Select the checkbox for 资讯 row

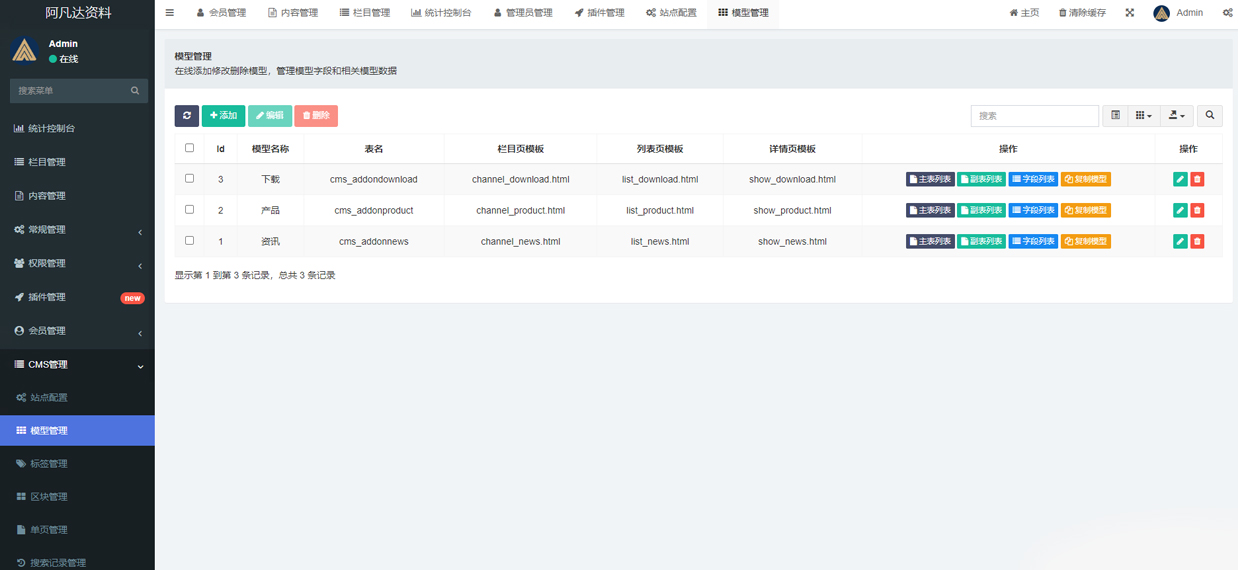pyautogui.click(x=190, y=241)
